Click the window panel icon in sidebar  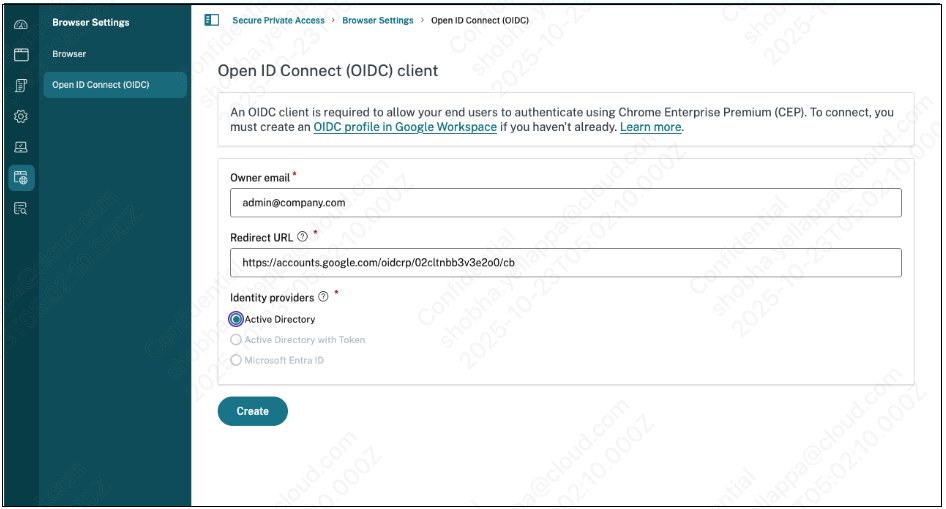point(21,55)
